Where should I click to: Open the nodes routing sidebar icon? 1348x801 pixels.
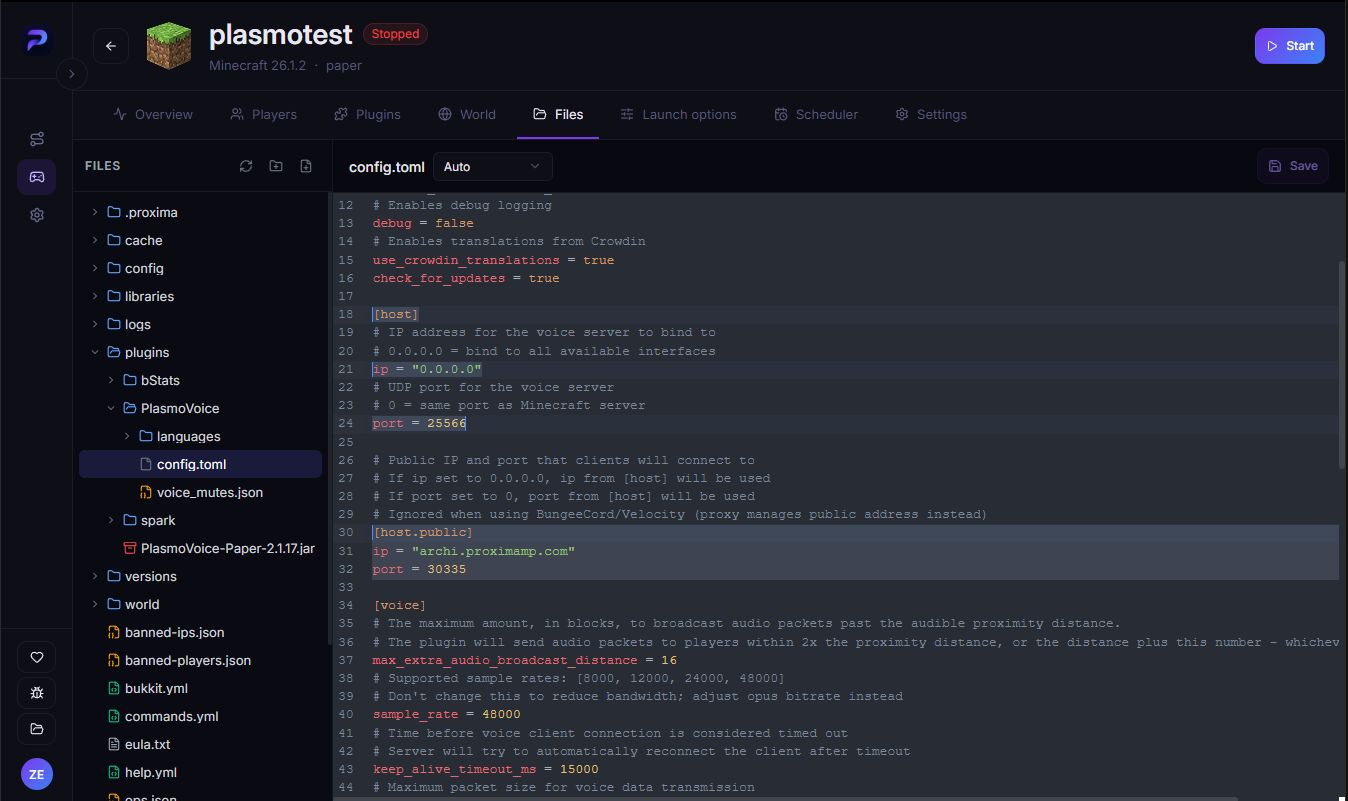pos(37,139)
